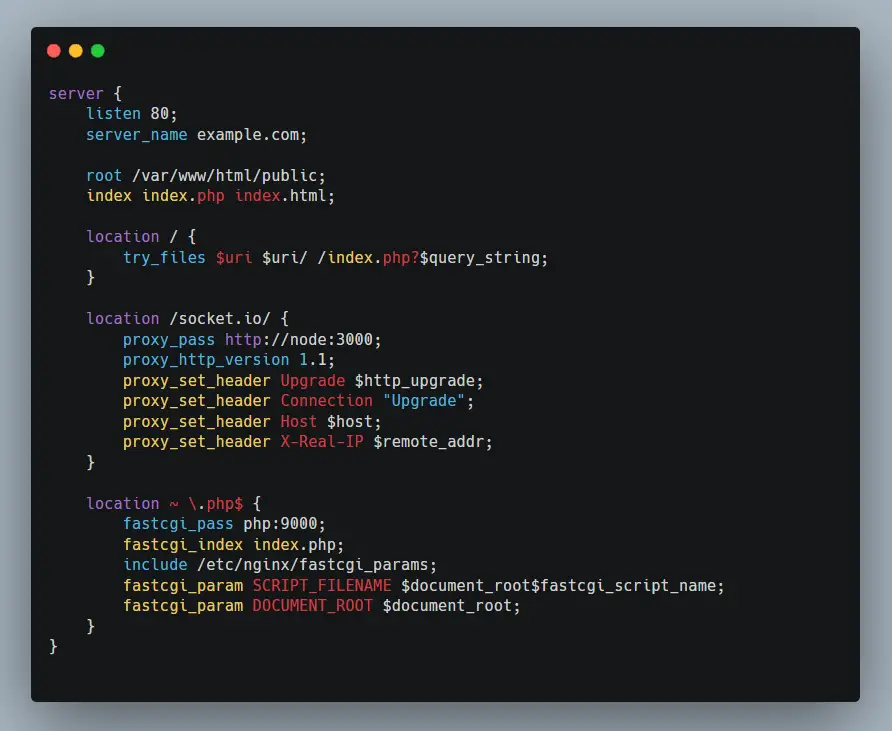Click the '$query_string' variable
Screen dimensions: 892x731
[483, 257]
